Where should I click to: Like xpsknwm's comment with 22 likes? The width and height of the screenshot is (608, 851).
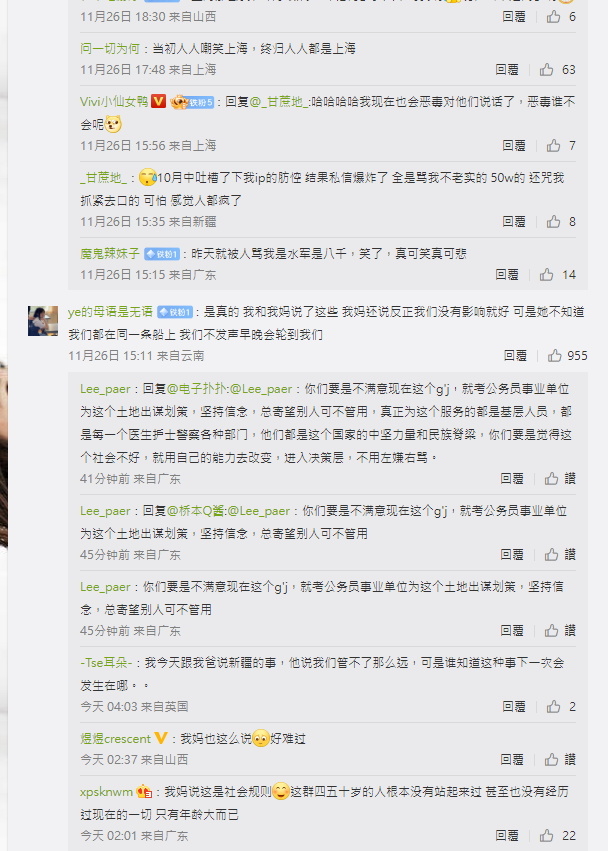547,835
